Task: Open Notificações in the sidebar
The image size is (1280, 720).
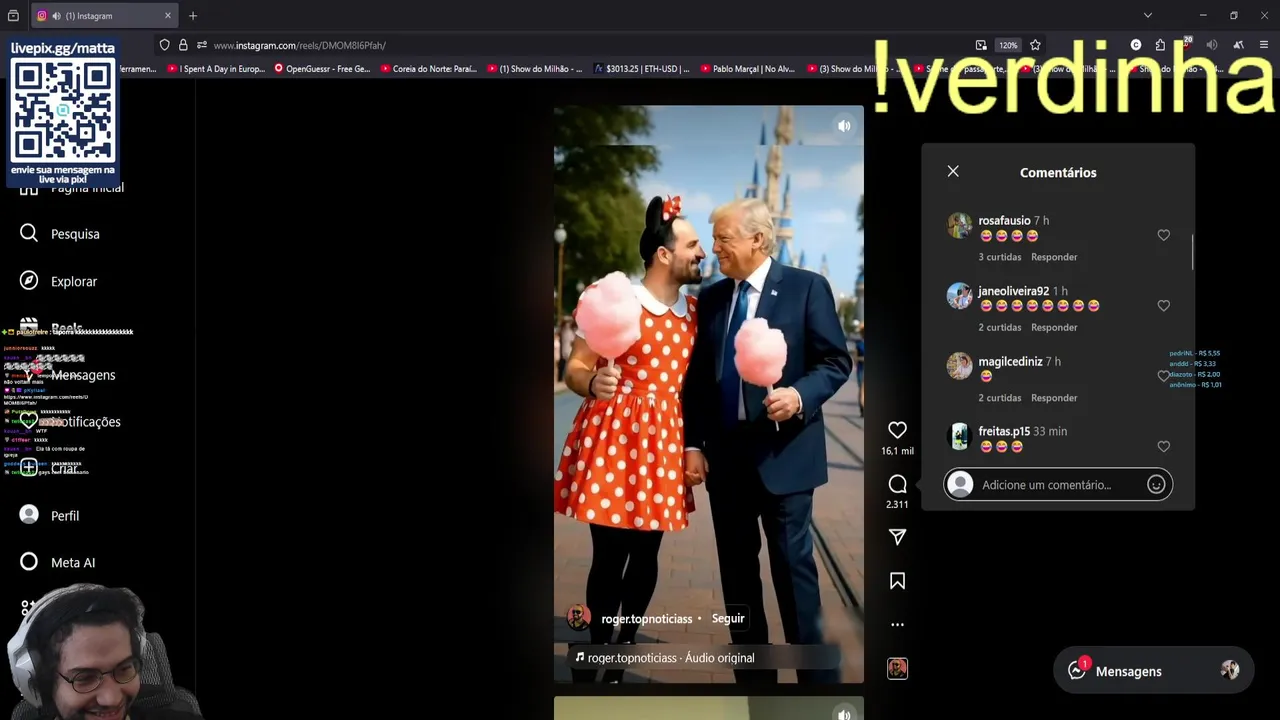Action: coord(85,422)
